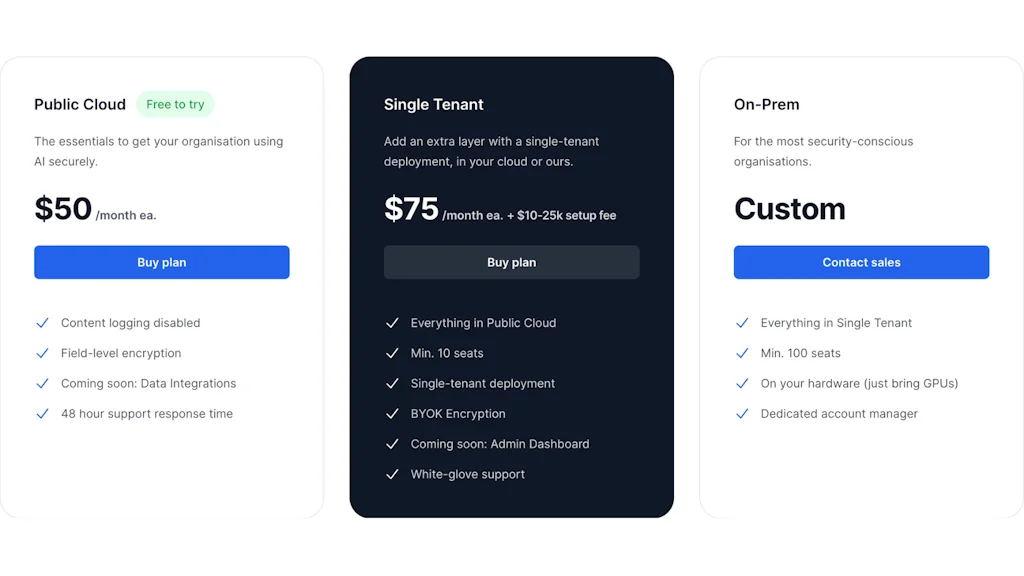Click Coming soon: Admin Dashboard feature text
This screenshot has width=1024, height=576.
(500, 444)
